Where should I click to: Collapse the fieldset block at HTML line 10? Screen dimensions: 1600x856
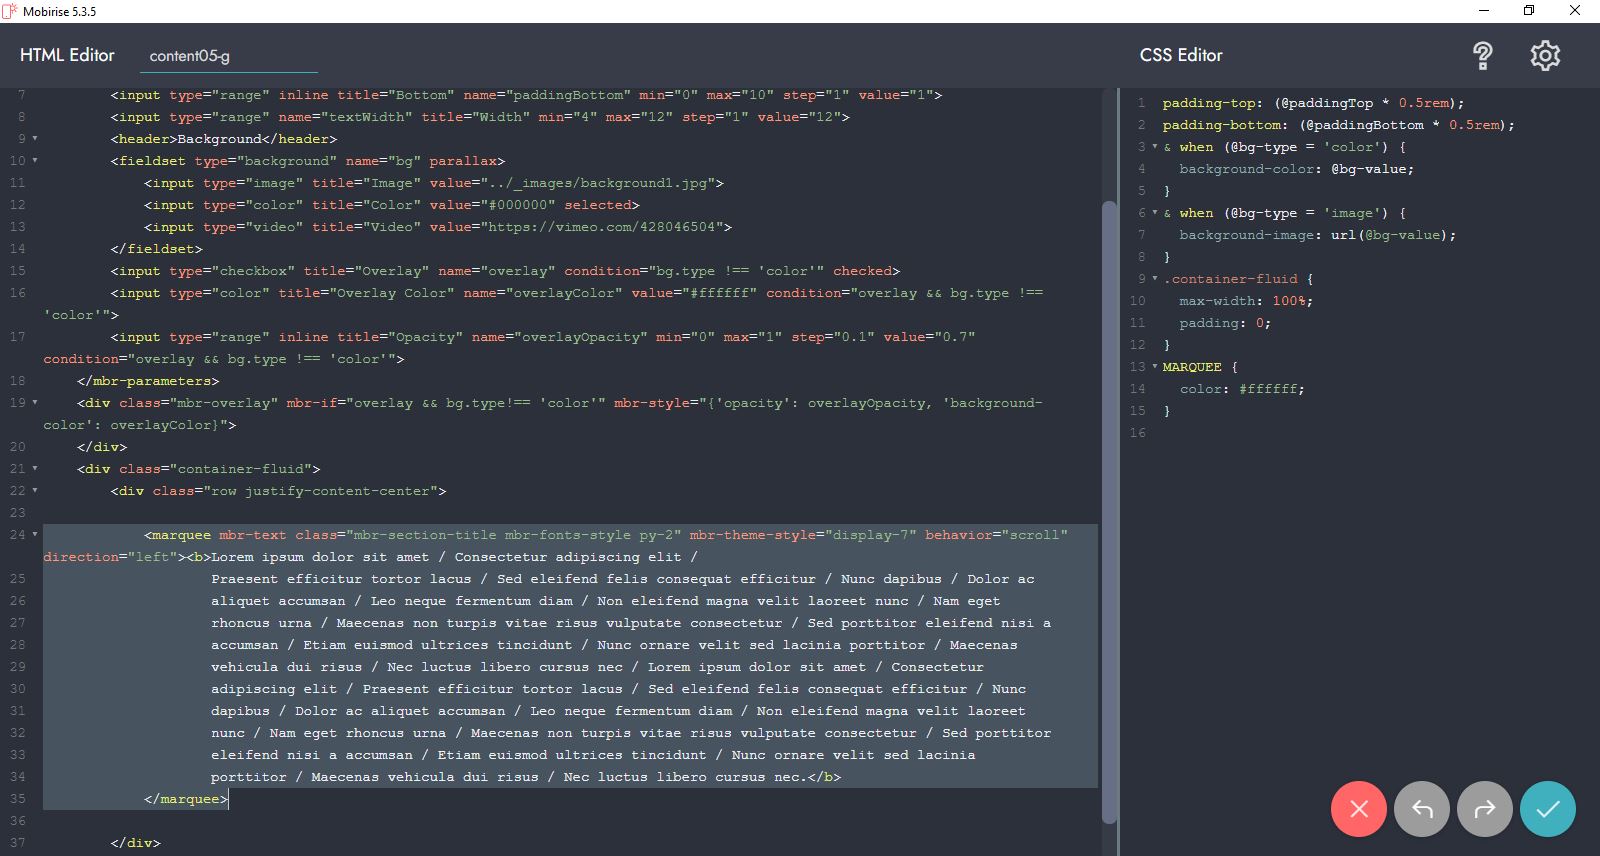point(35,161)
